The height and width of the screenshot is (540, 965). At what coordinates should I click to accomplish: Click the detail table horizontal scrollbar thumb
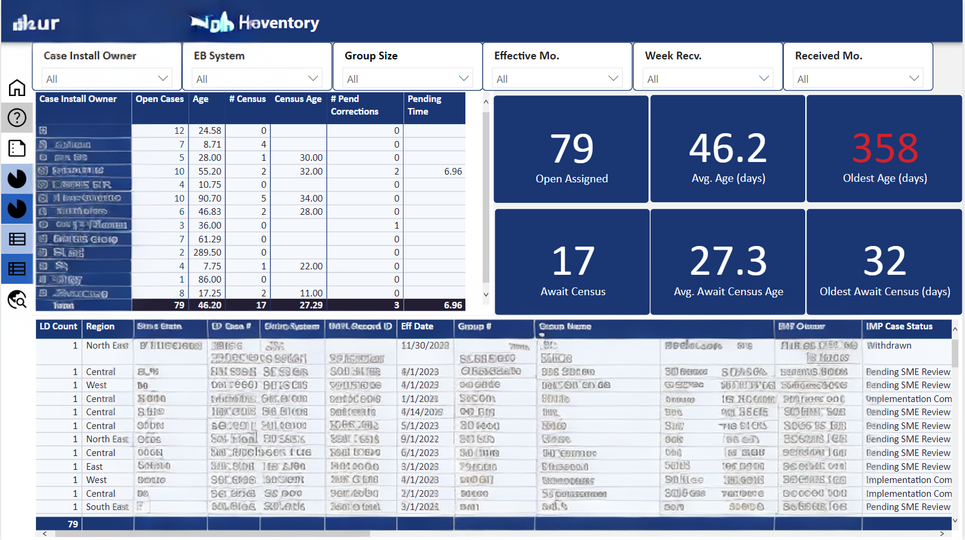click(x=212, y=534)
